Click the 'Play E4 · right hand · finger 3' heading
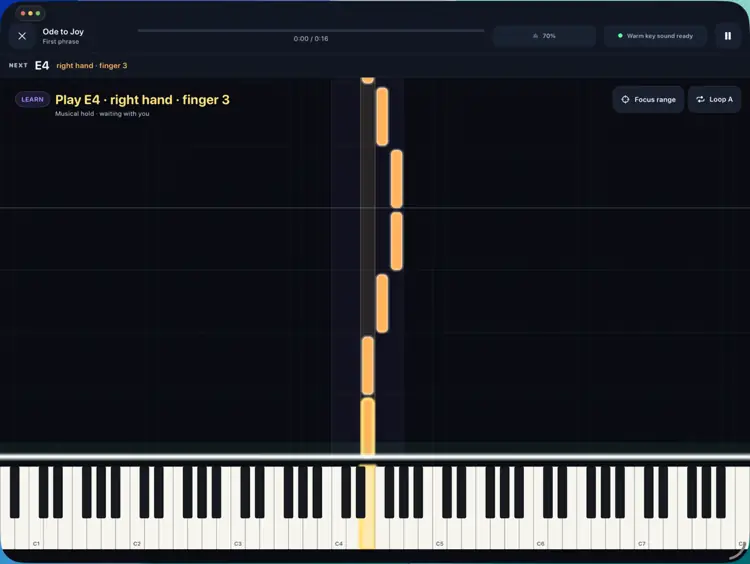Screen dimensions: 750x564 (143, 100)
